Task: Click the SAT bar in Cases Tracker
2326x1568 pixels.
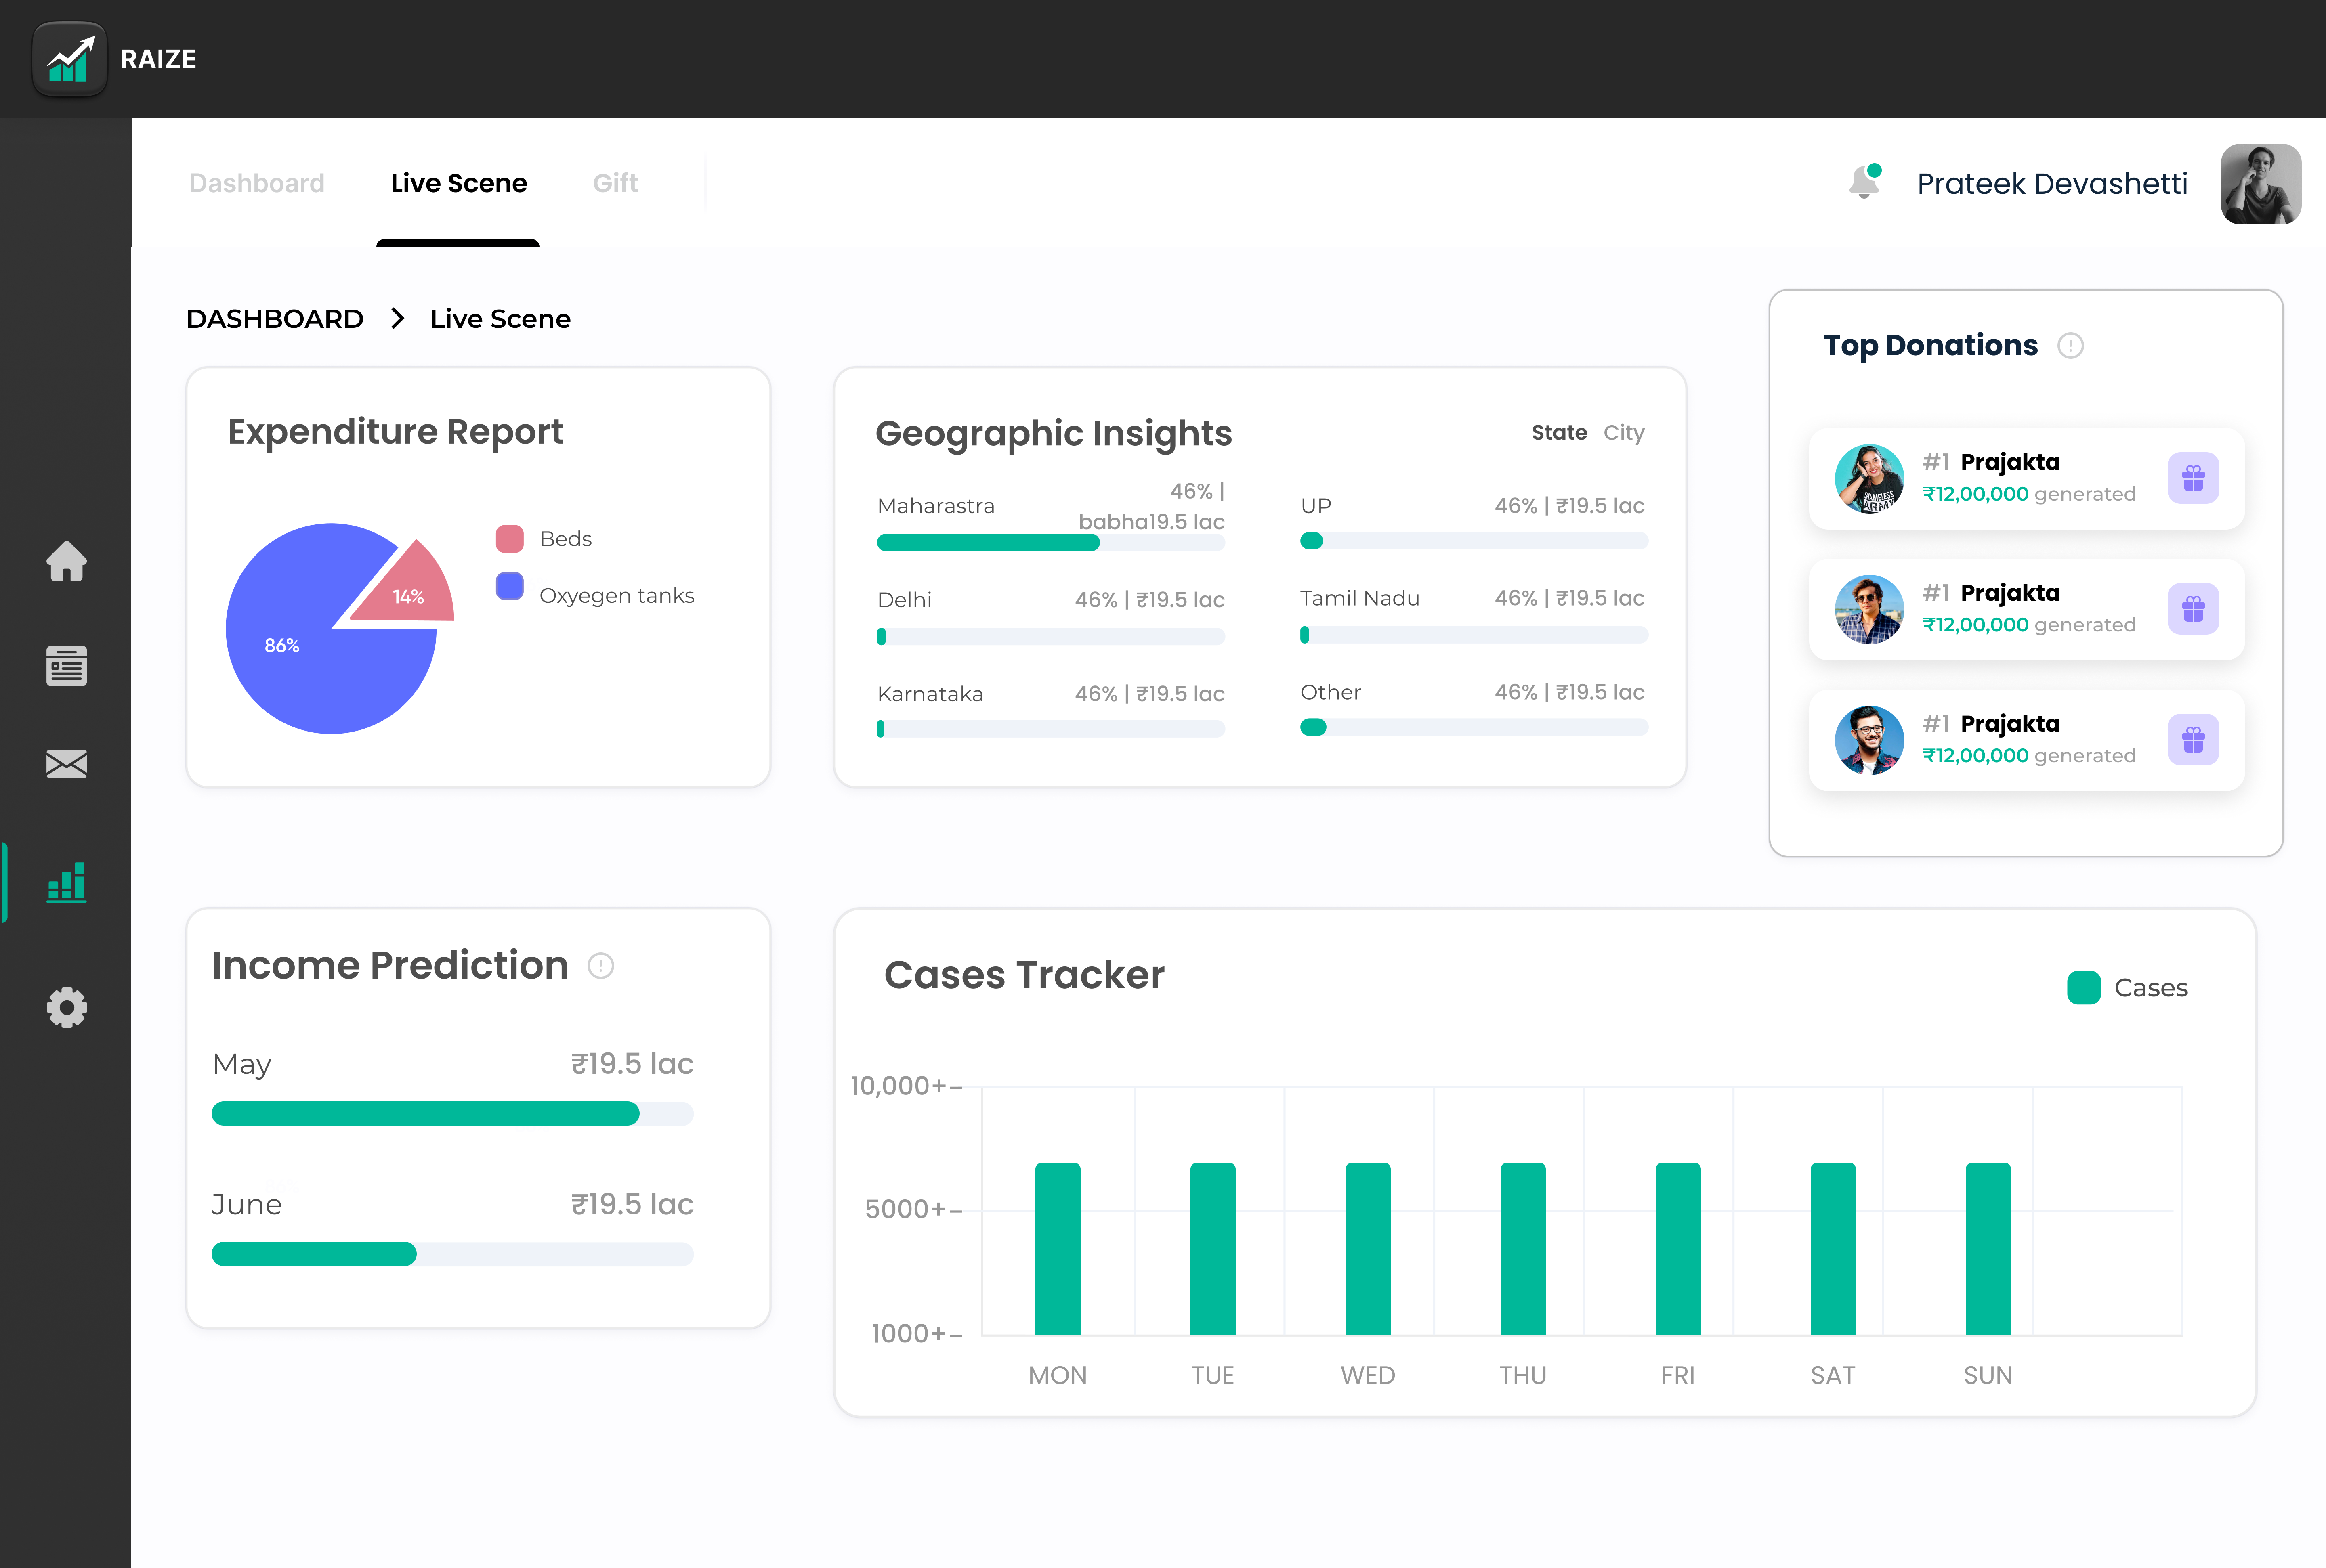Action: tap(1832, 1249)
